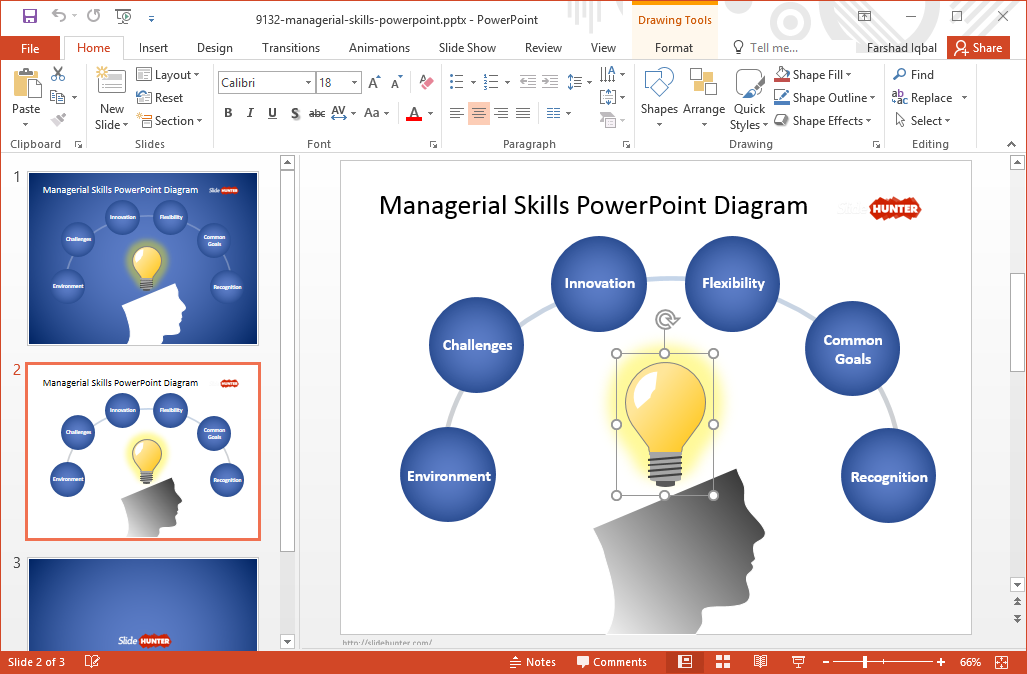Toggle Bold formatting
The width and height of the screenshot is (1027, 674).
[228, 113]
